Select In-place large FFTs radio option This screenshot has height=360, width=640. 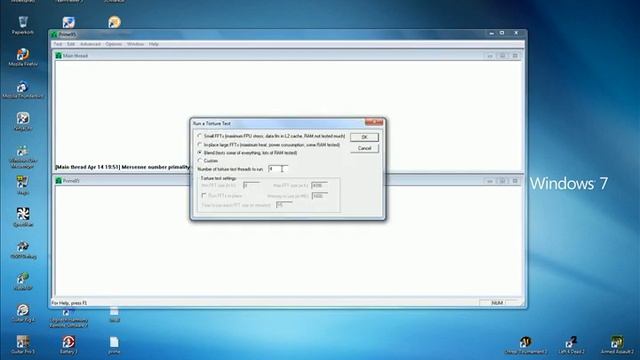click(200, 144)
